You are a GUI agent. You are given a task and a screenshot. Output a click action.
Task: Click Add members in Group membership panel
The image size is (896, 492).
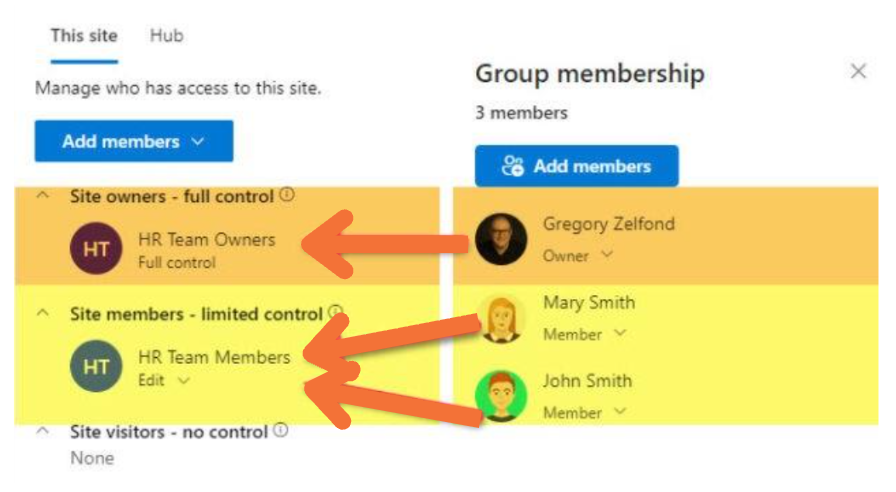coord(577,166)
